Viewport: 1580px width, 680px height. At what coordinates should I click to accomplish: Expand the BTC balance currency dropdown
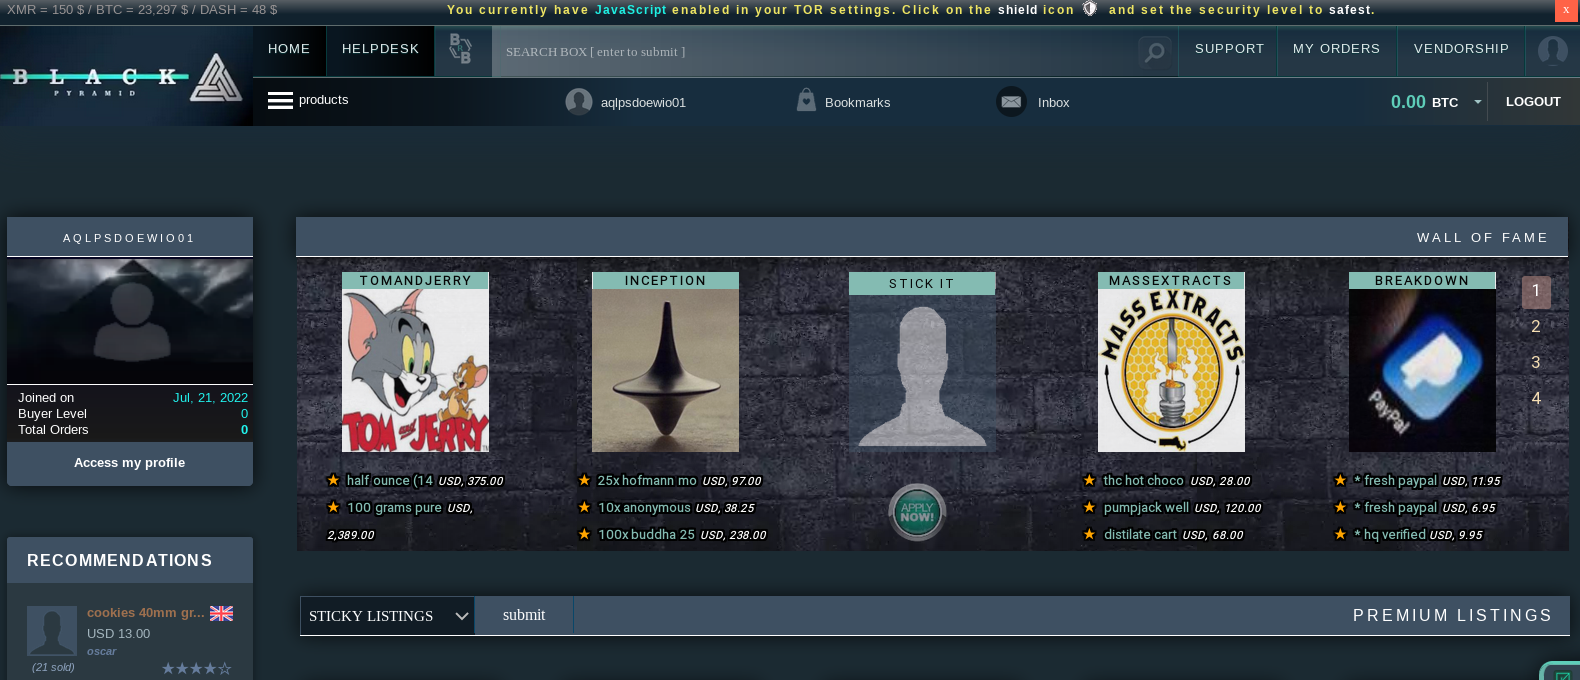coord(1477,102)
